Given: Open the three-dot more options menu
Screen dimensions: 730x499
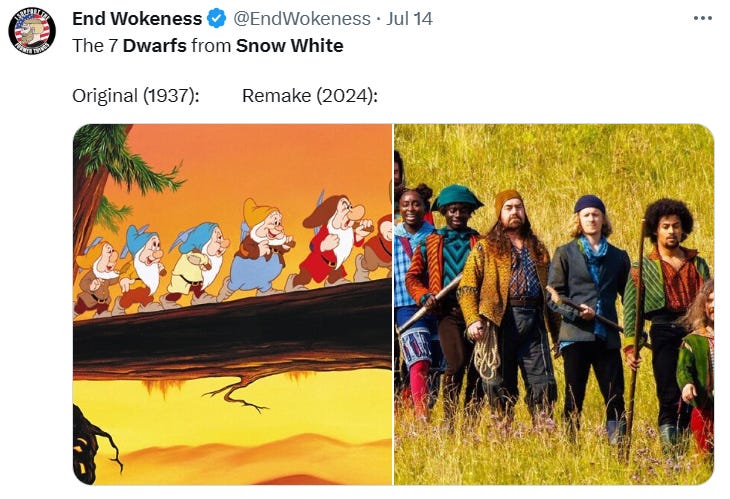Looking at the screenshot, I should [703, 18].
